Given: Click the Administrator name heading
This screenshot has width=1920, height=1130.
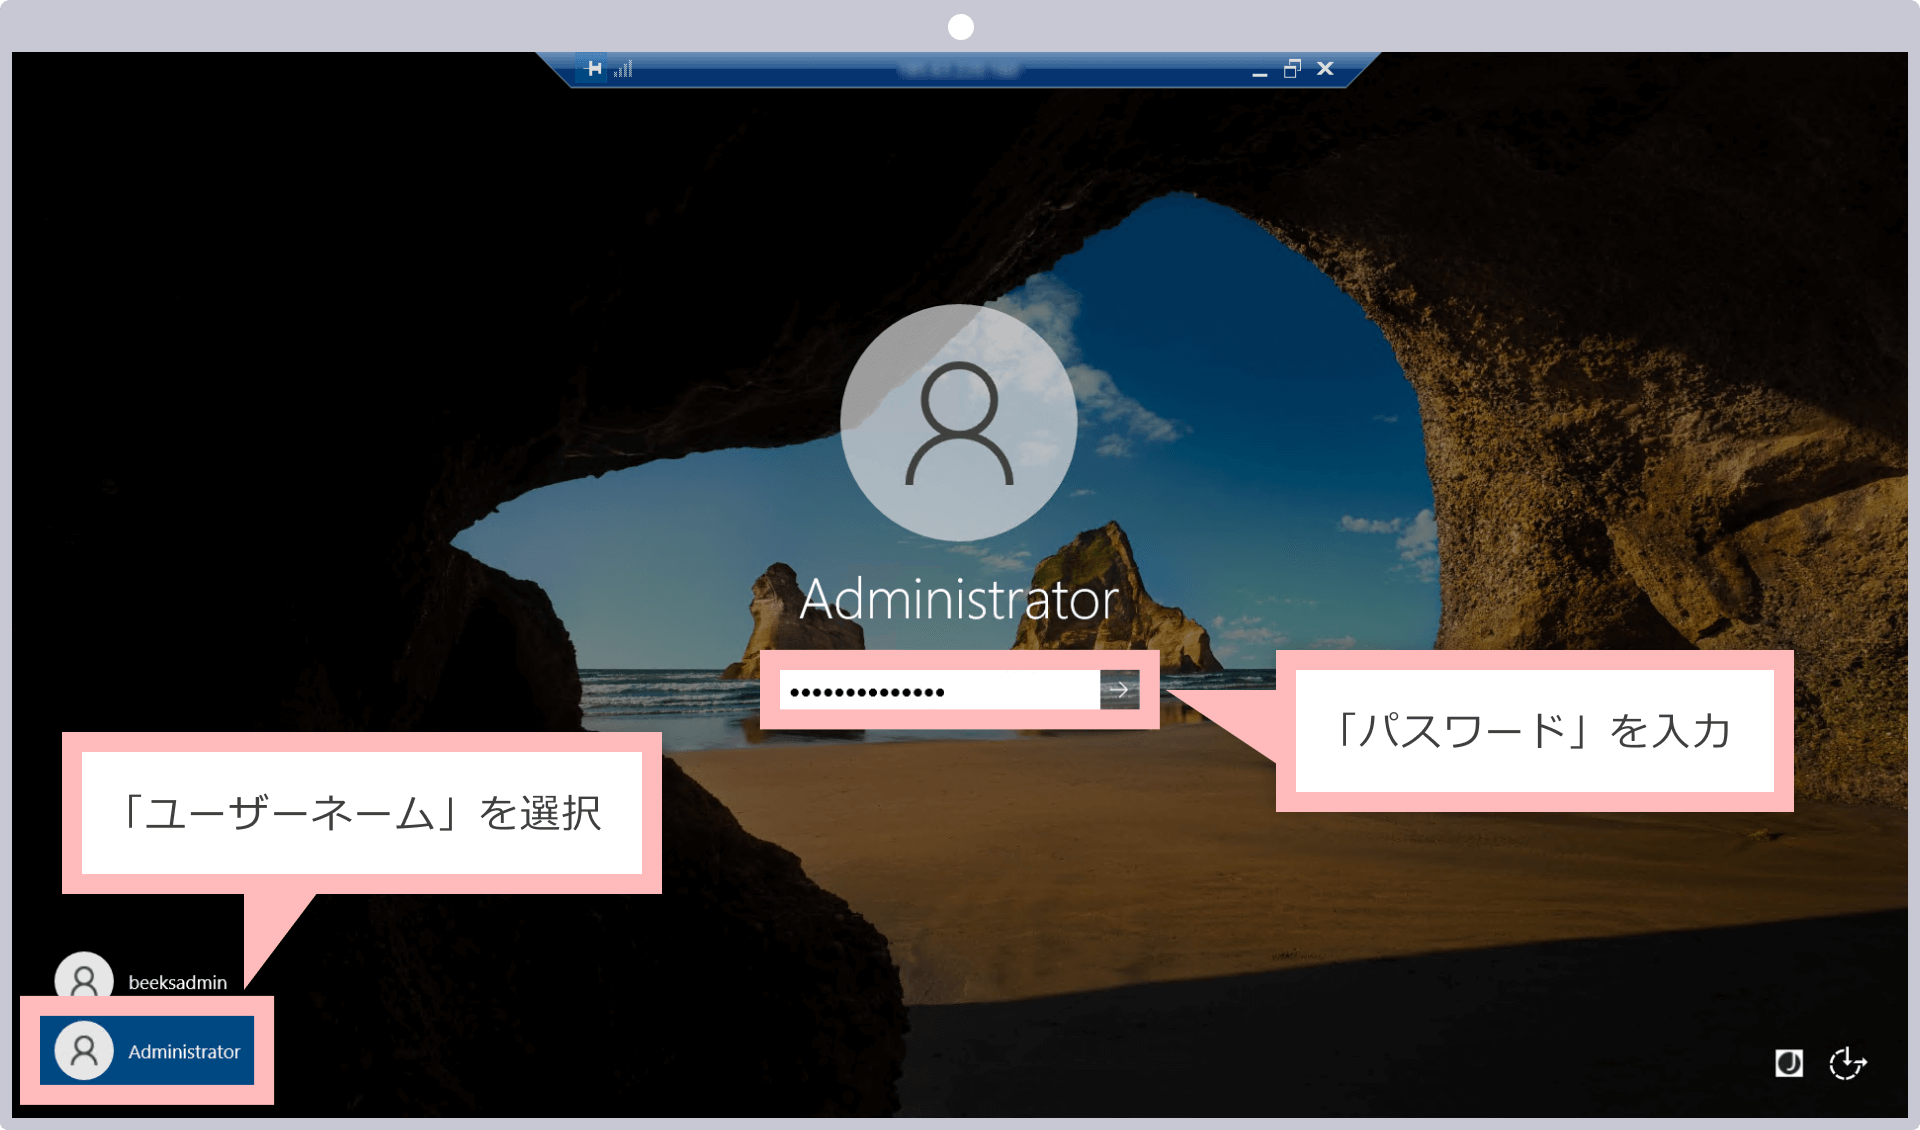Looking at the screenshot, I should [958, 600].
